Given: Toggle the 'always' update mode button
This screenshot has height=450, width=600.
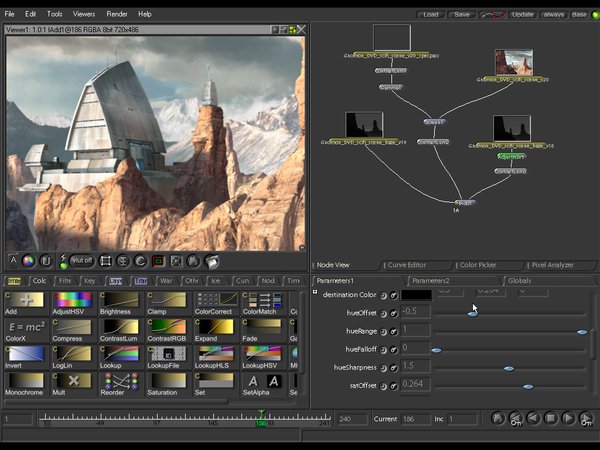Looking at the screenshot, I should pyautogui.click(x=553, y=14).
